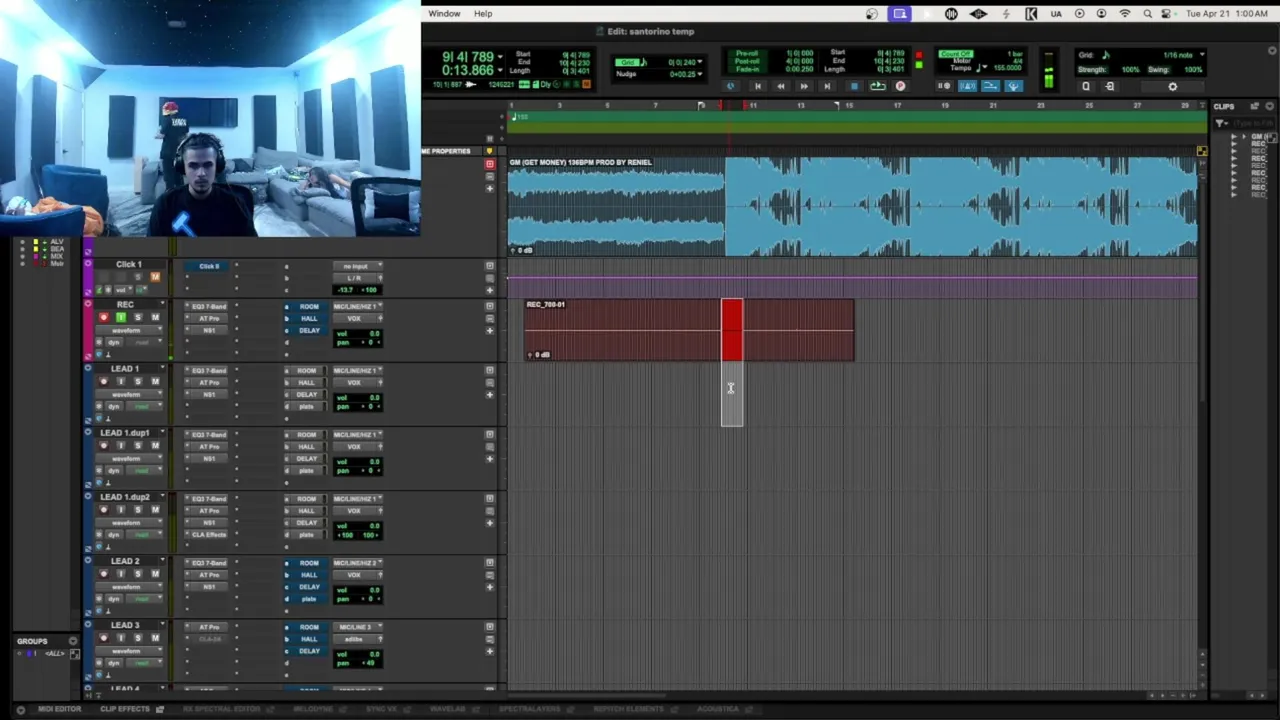Open the Wi-Fi menu bar icon

point(1125,14)
